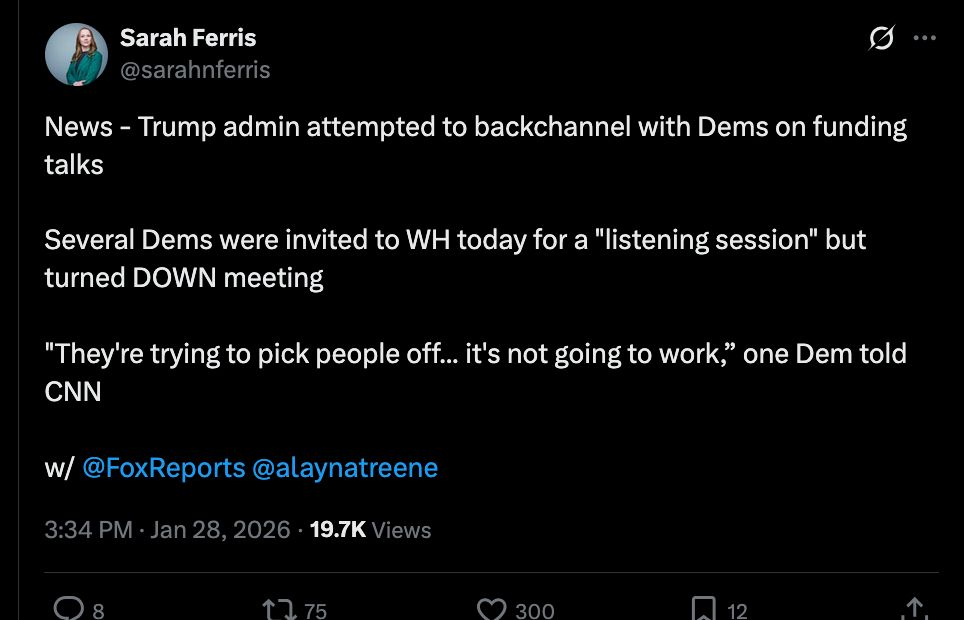964x620 pixels.
Task: Click the share upload icon
Action: click(x=913, y=608)
